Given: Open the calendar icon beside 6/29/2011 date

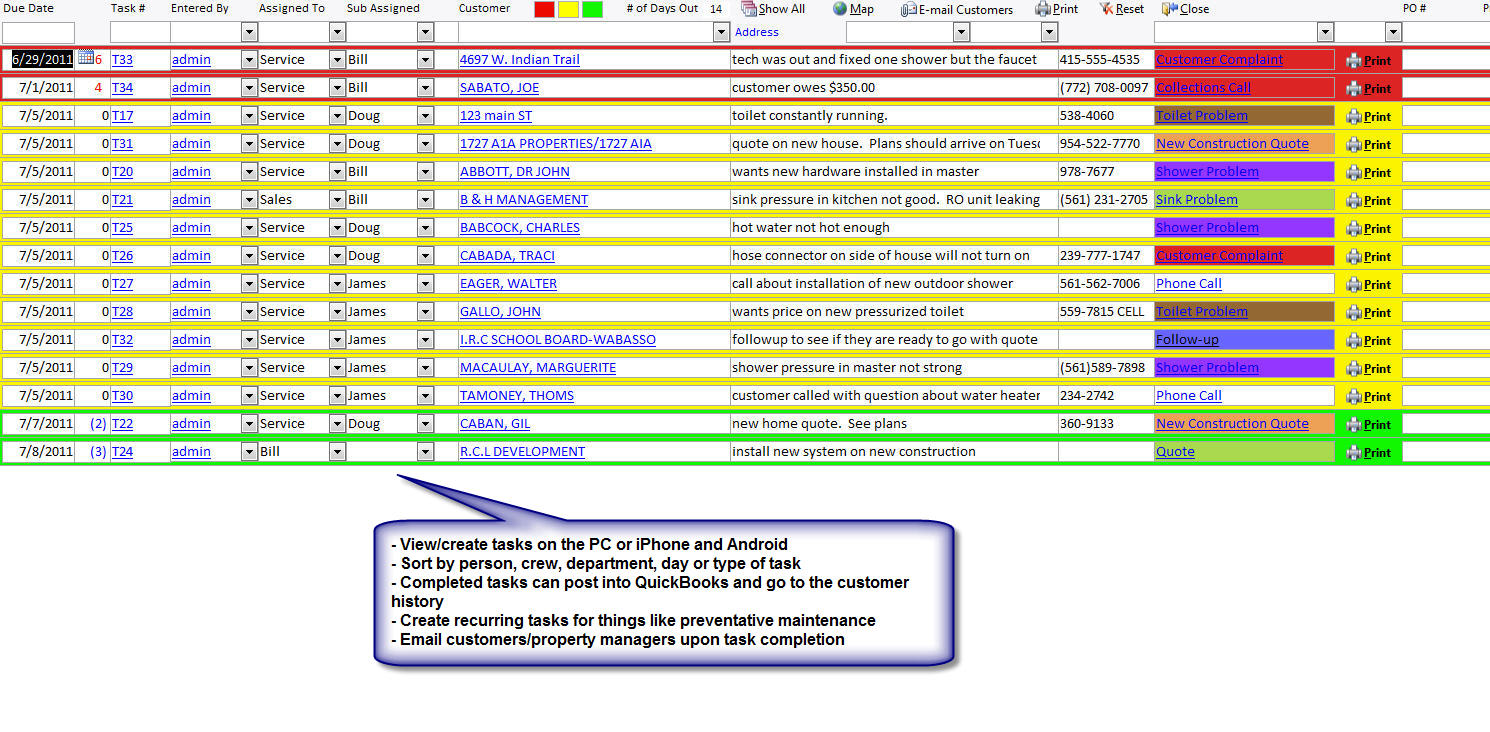Looking at the screenshot, I should pyautogui.click(x=85, y=58).
